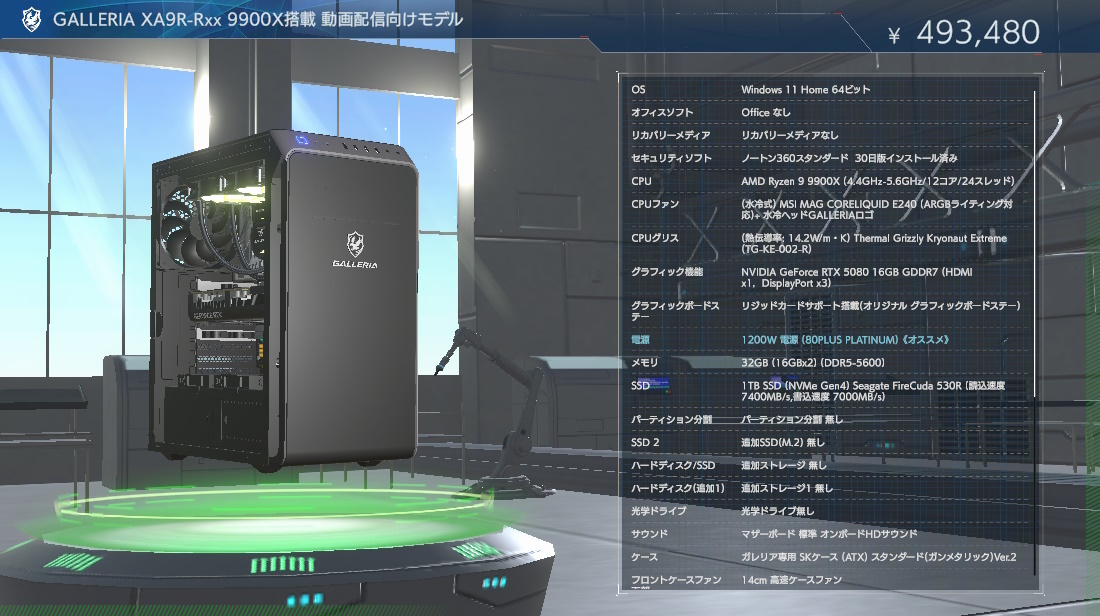Image resolution: width=1100 pixels, height=616 pixels.
Task: Click '追加SSD(M.2) 無し' value
Action: click(783, 443)
